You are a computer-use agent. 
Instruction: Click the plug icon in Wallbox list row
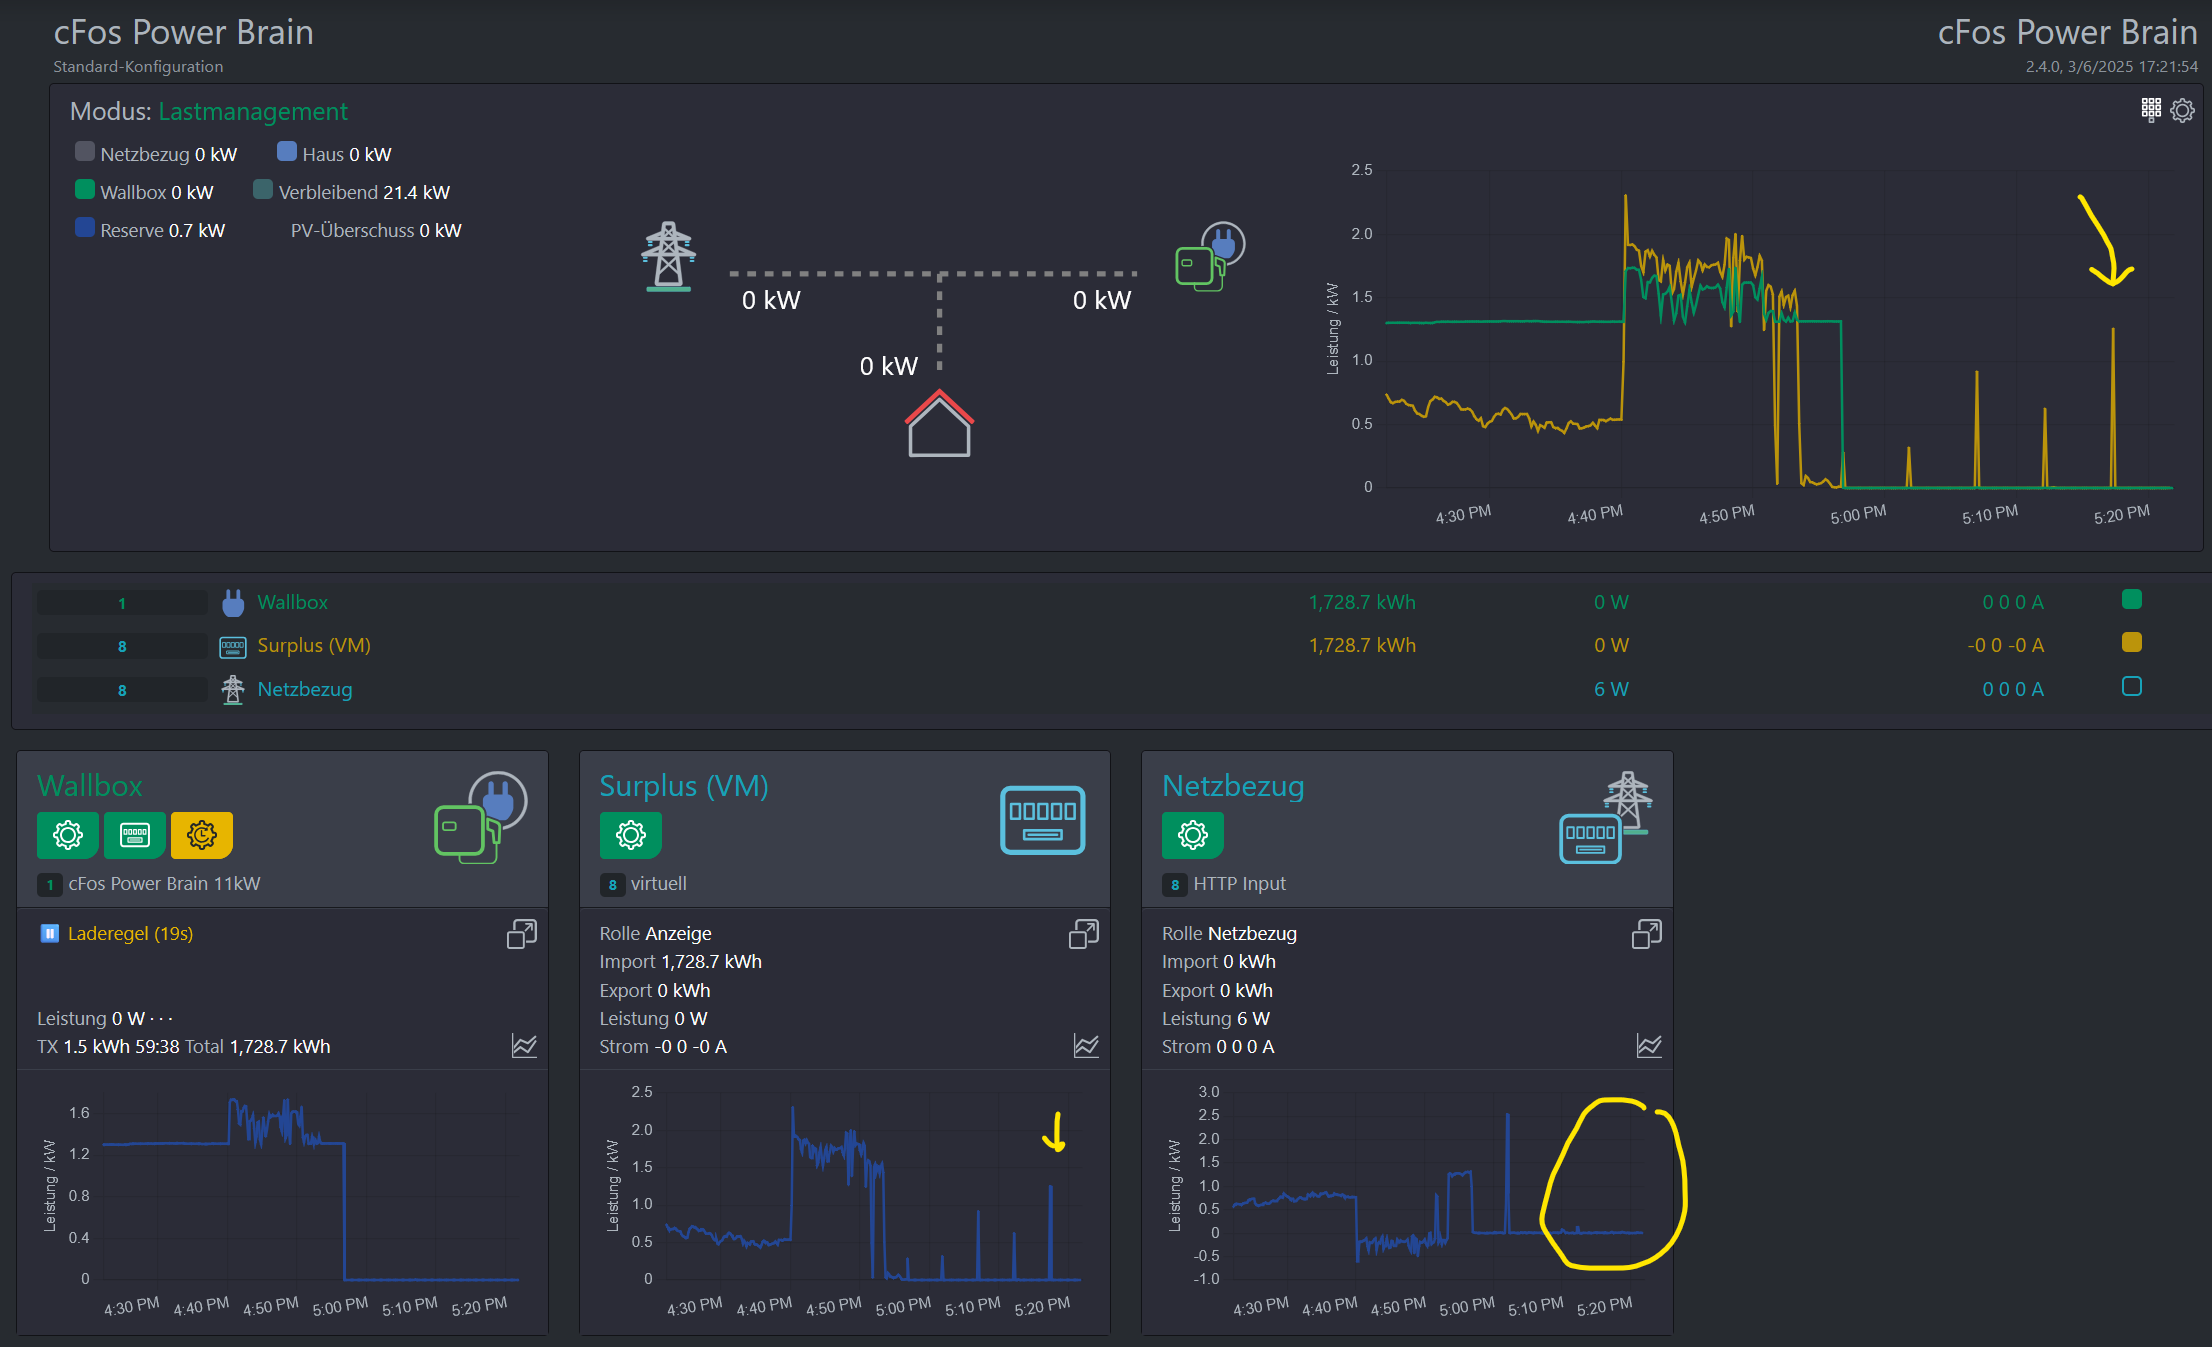(233, 602)
